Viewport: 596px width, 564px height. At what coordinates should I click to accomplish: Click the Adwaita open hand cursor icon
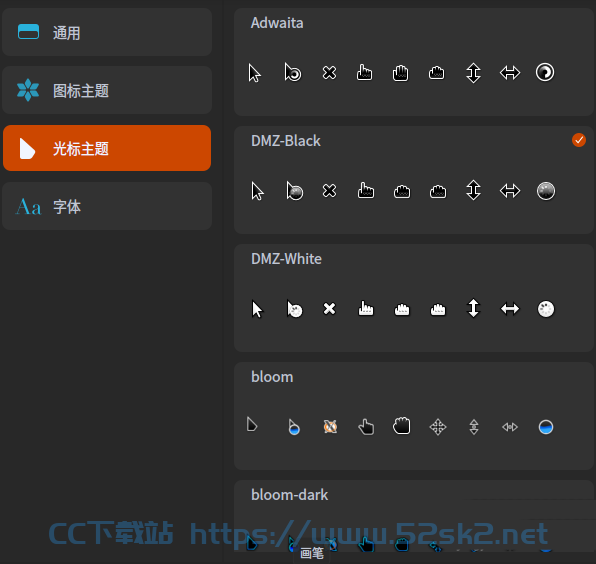(400, 73)
